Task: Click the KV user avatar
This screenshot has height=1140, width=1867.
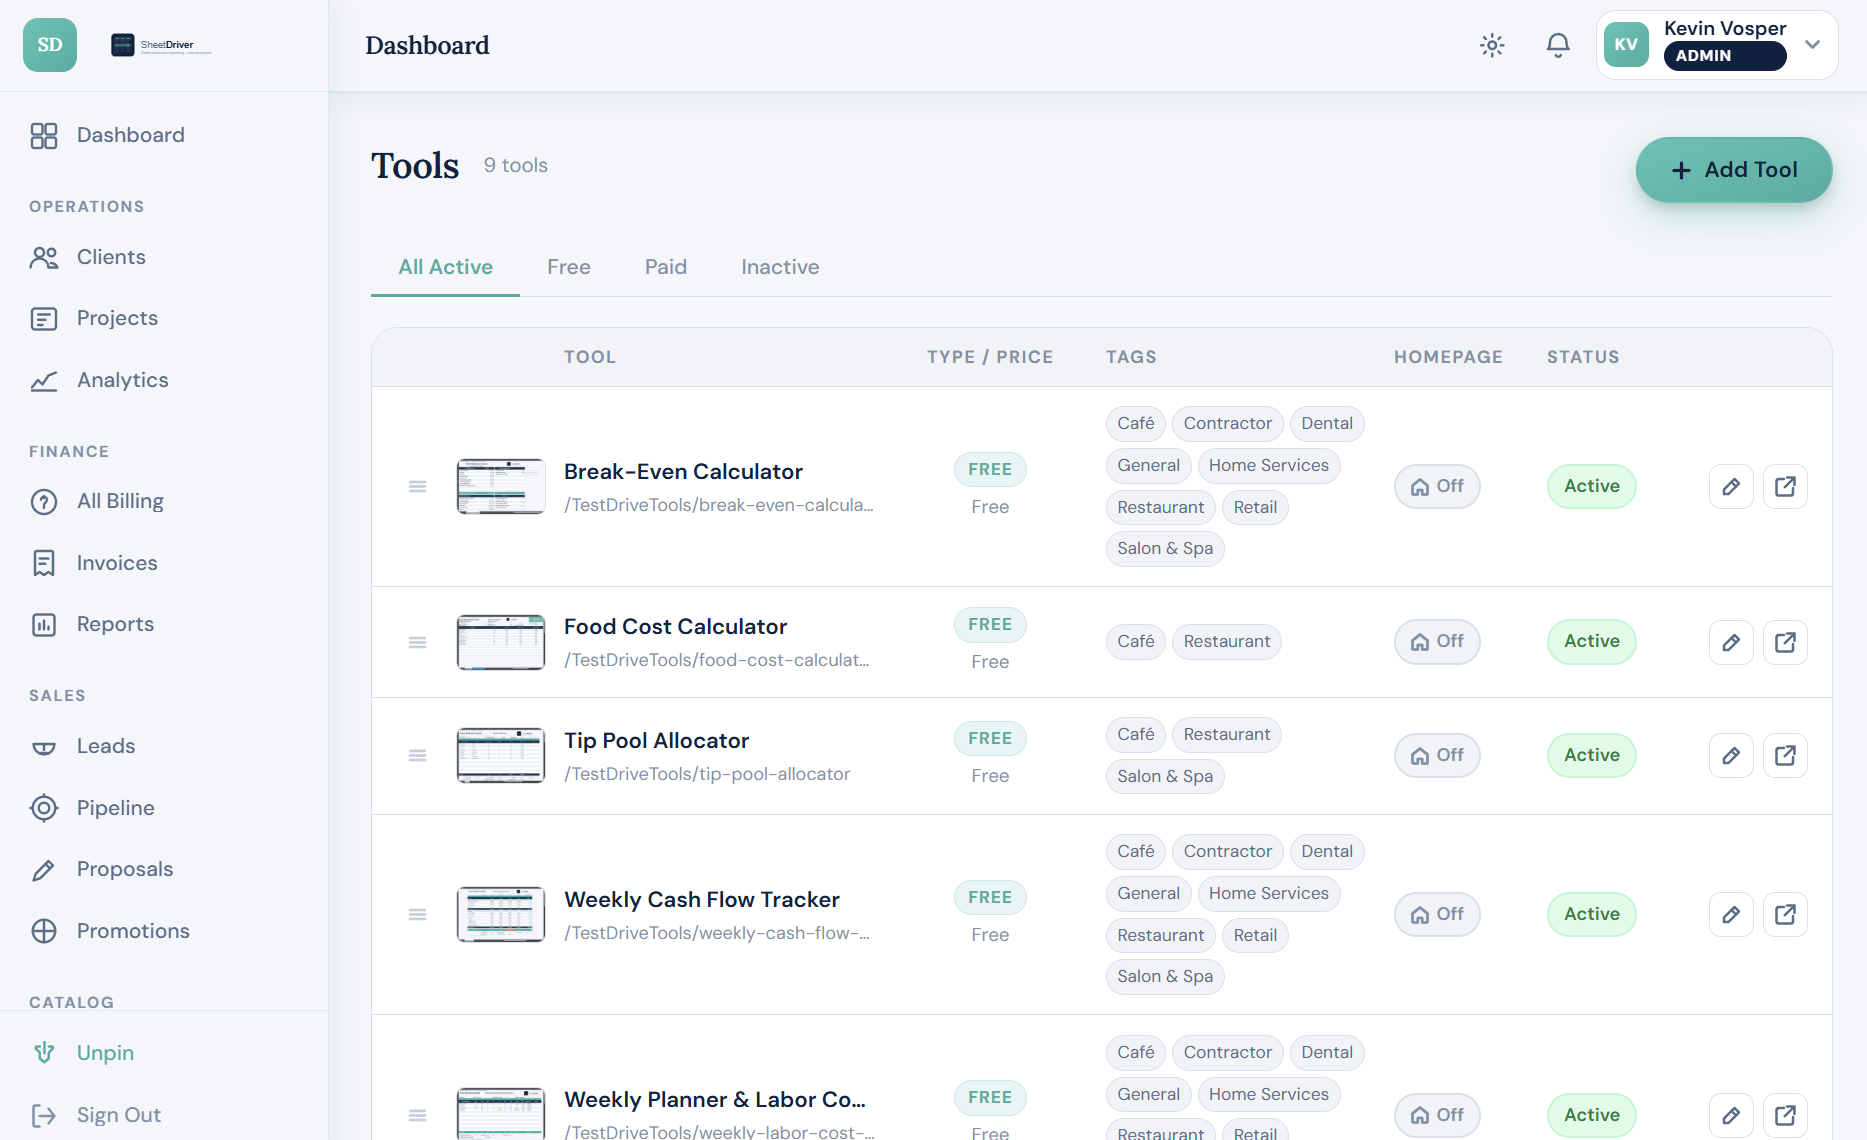Action: point(1626,45)
